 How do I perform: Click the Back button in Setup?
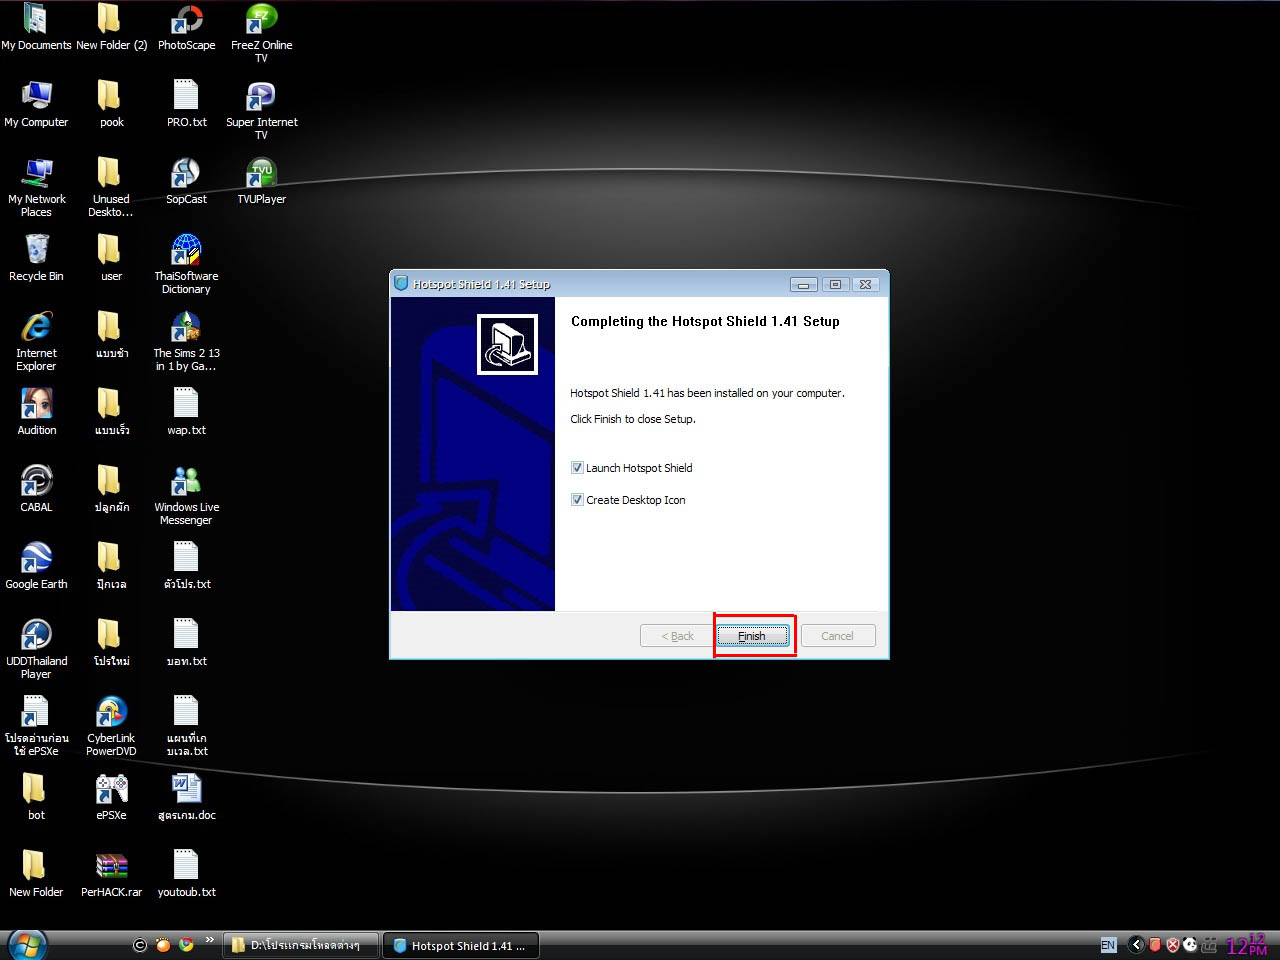pos(677,636)
